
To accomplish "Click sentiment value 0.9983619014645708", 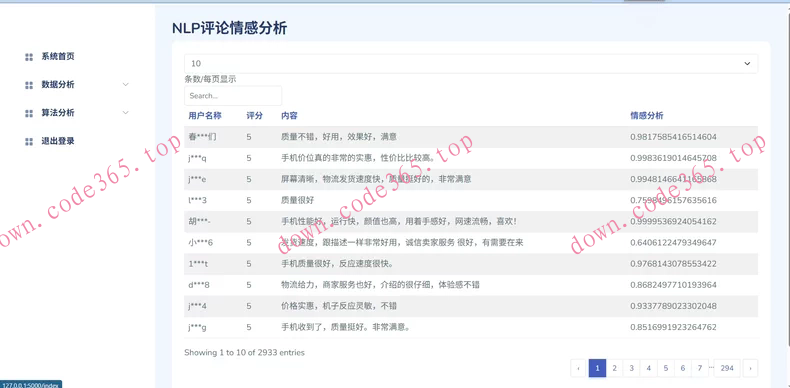I will pyautogui.click(x=673, y=158).
